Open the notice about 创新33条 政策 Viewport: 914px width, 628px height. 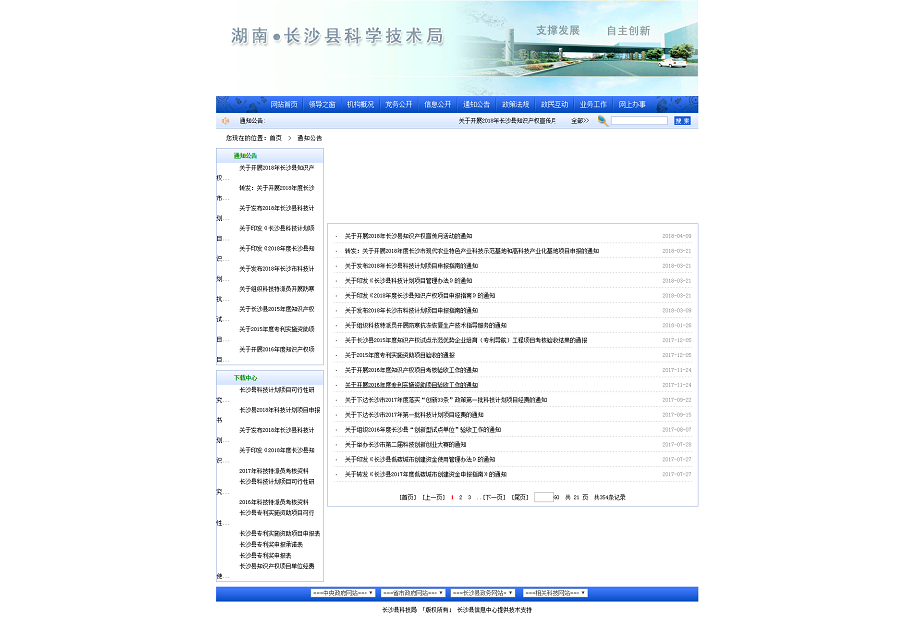(446, 400)
